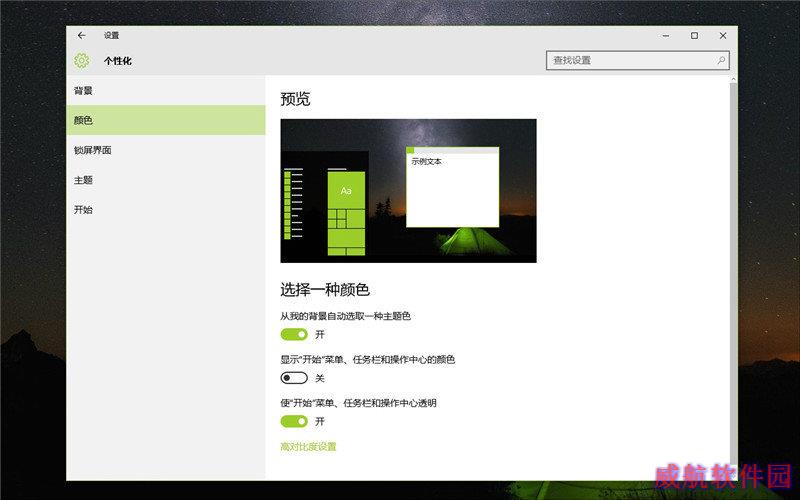The width and height of the screenshot is (800, 500).
Task: Maximize the Settings window
Action: pyautogui.click(x=694, y=35)
